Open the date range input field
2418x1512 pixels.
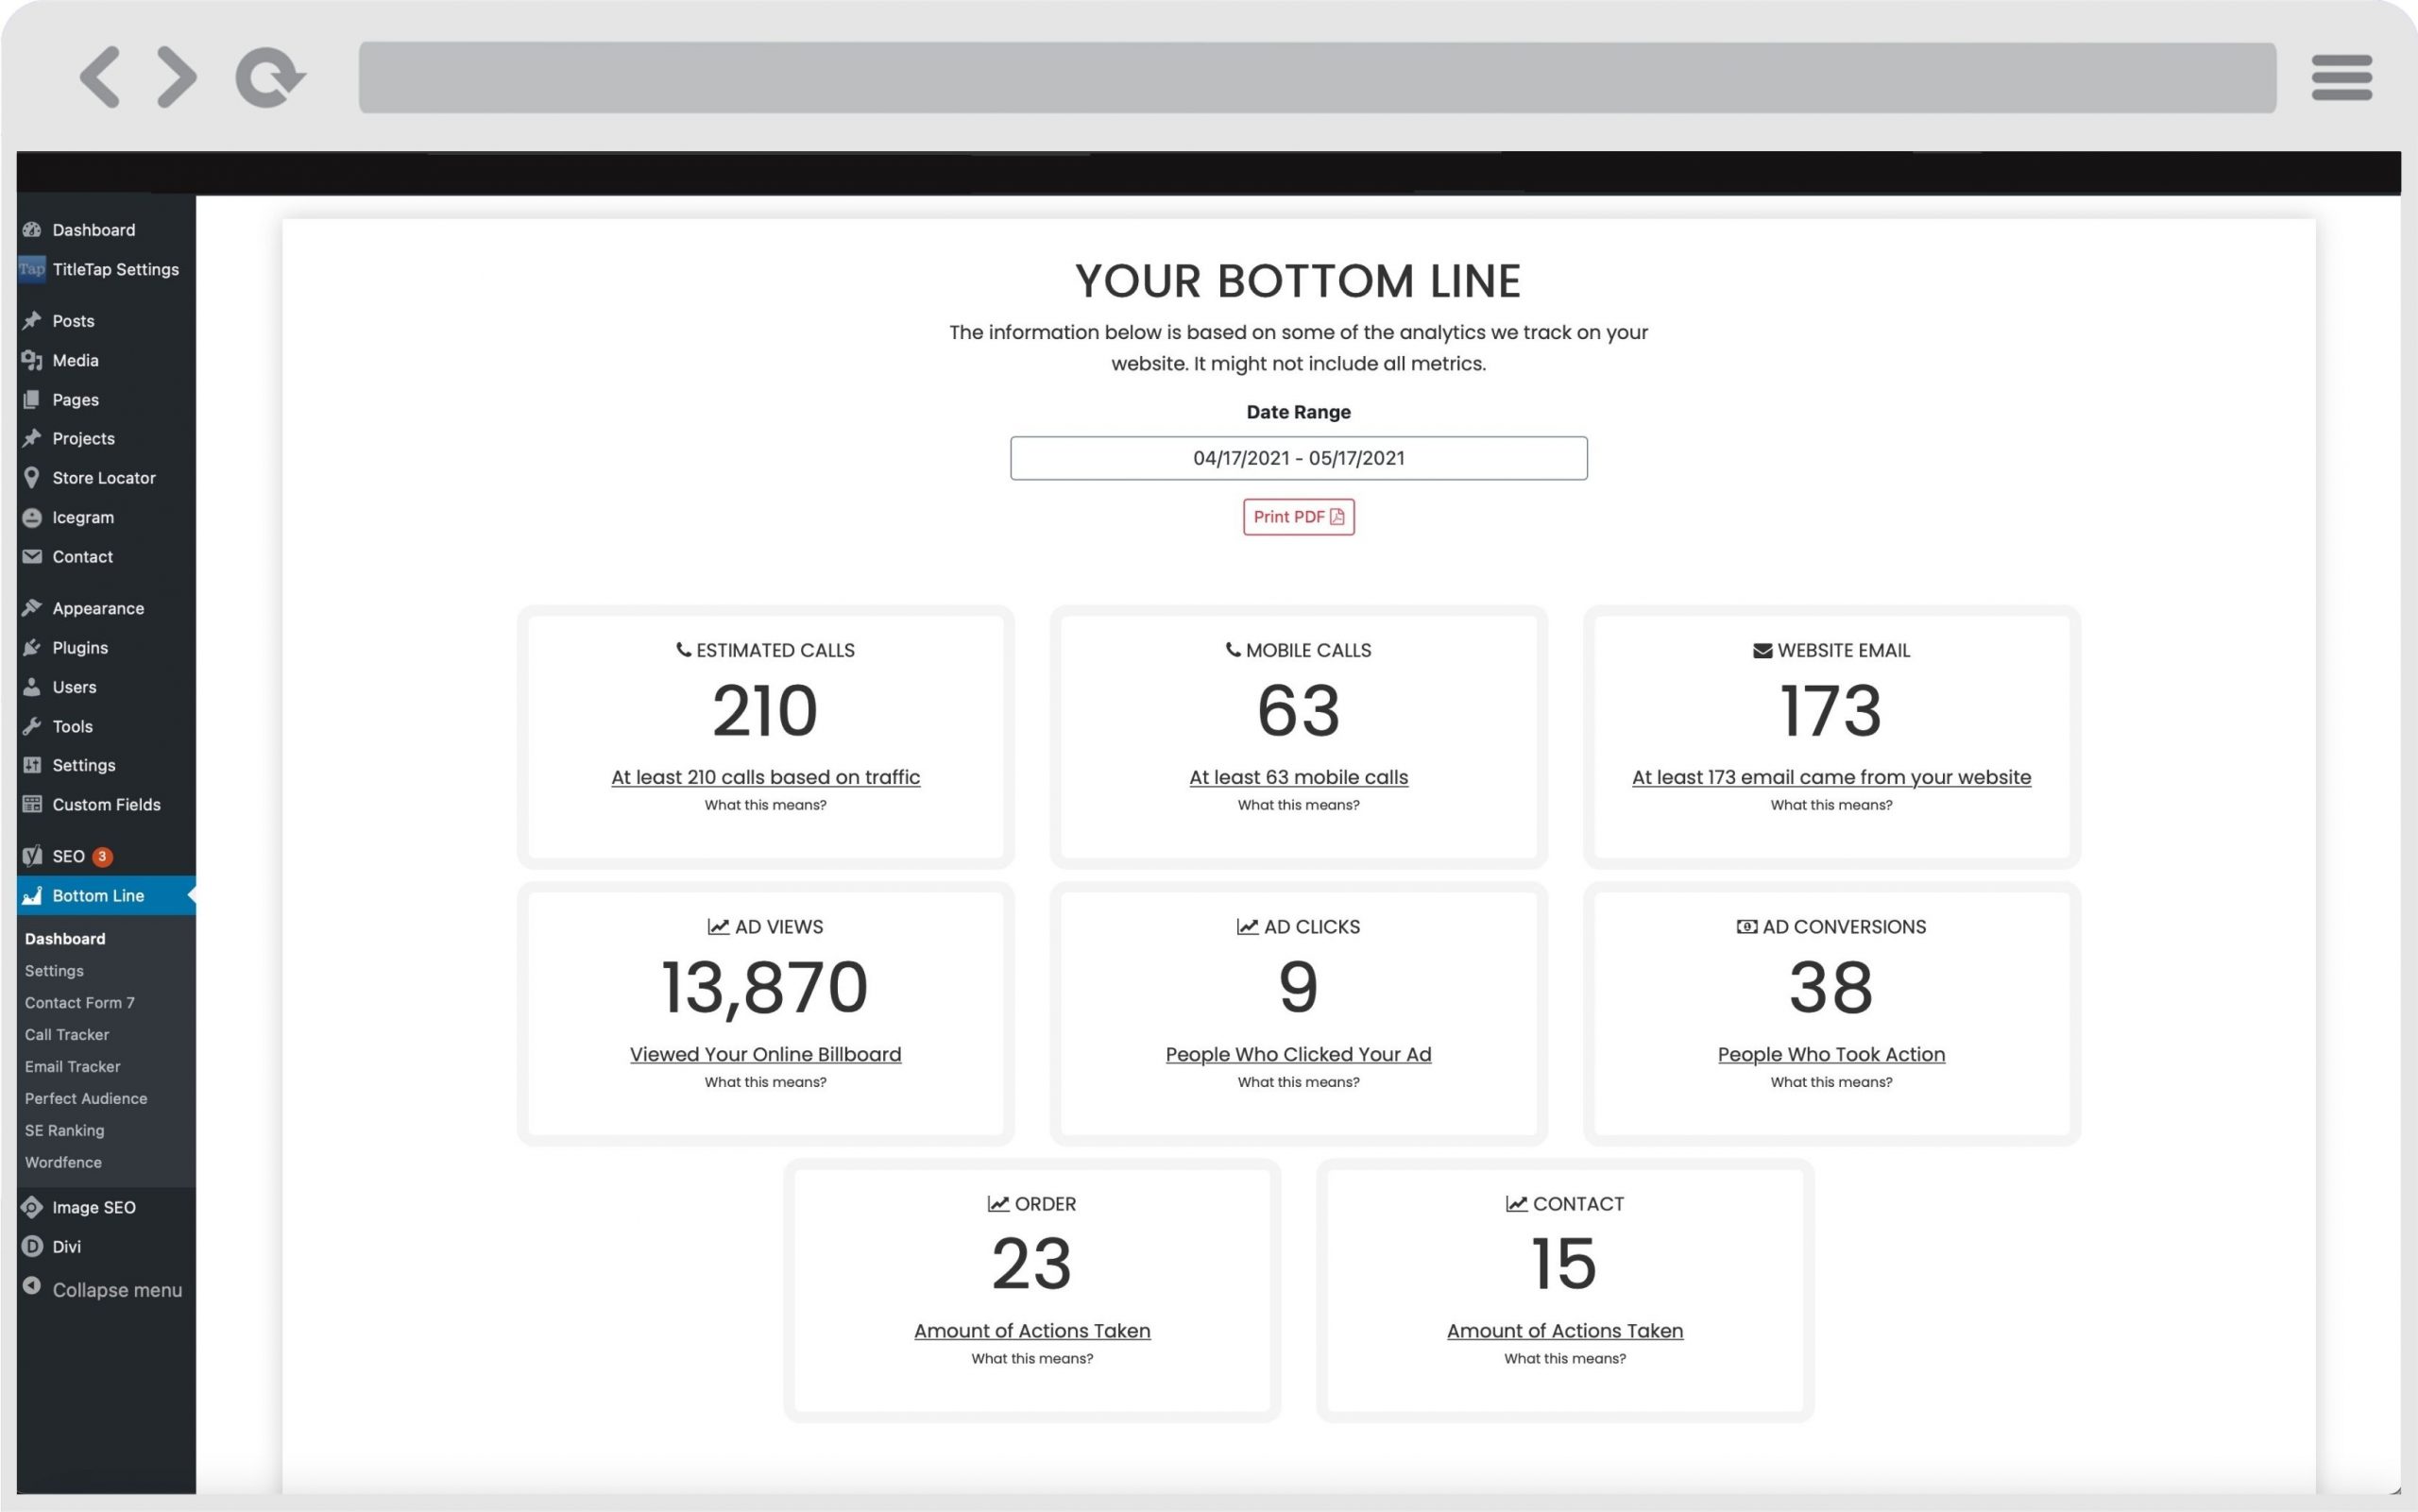pos(1296,456)
